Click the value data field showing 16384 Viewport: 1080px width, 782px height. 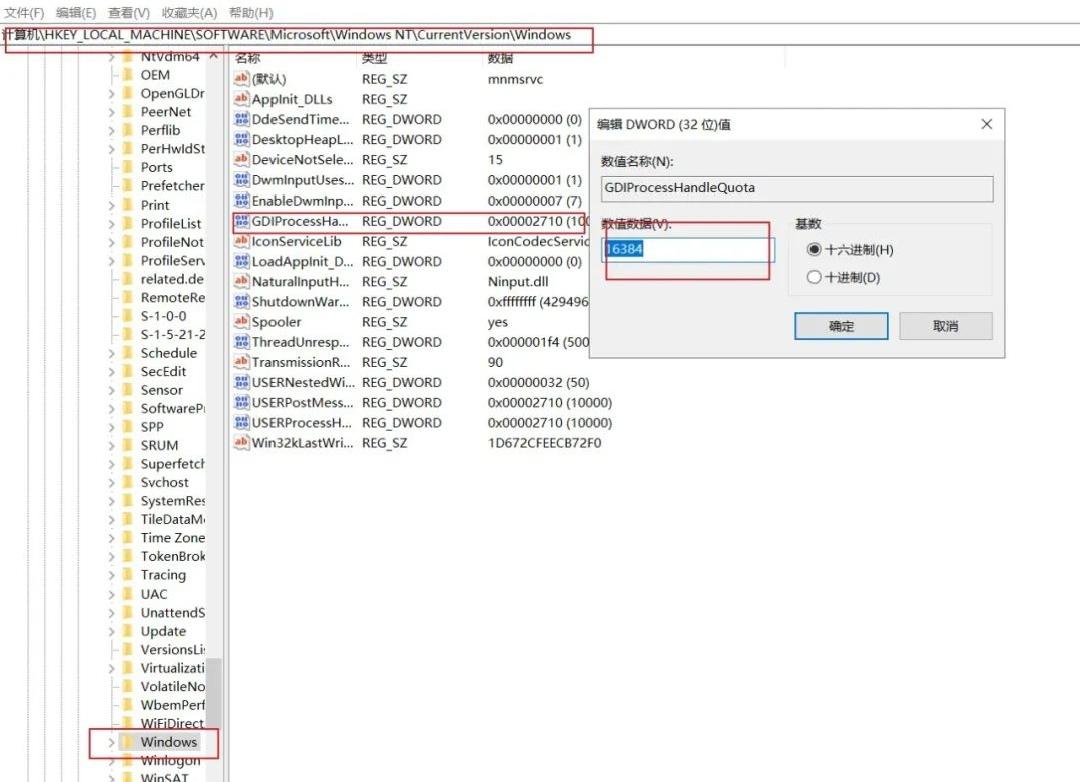(689, 249)
